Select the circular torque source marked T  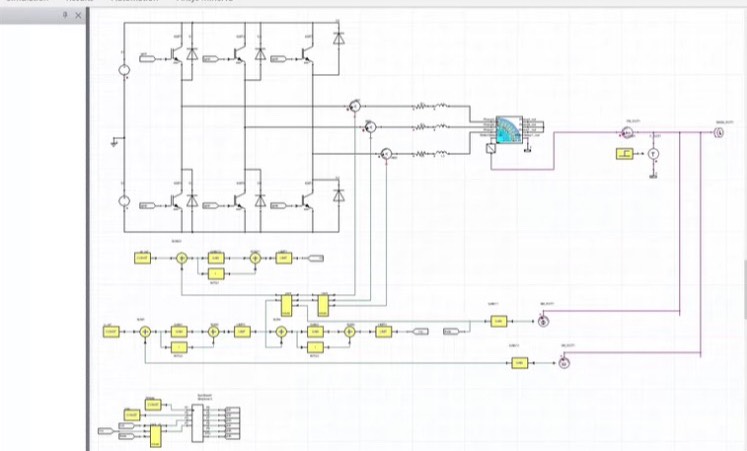click(x=653, y=153)
